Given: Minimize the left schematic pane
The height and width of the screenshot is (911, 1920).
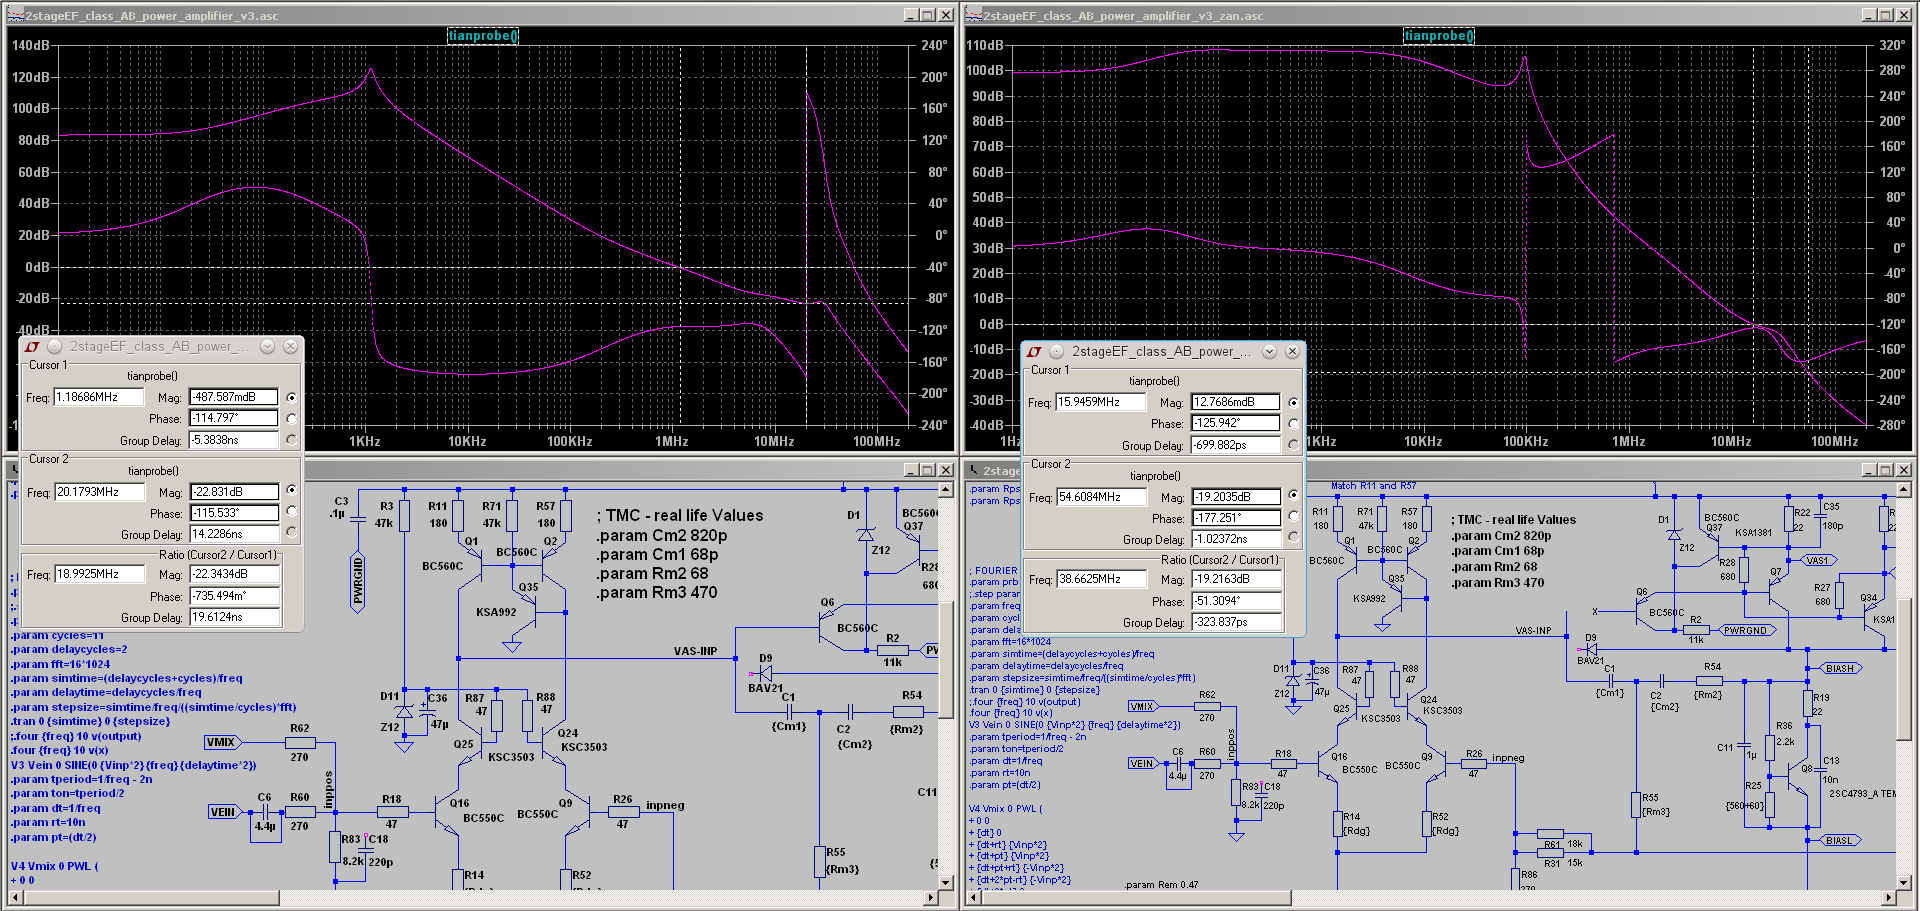Looking at the screenshot, I should (x=911, y=469).
